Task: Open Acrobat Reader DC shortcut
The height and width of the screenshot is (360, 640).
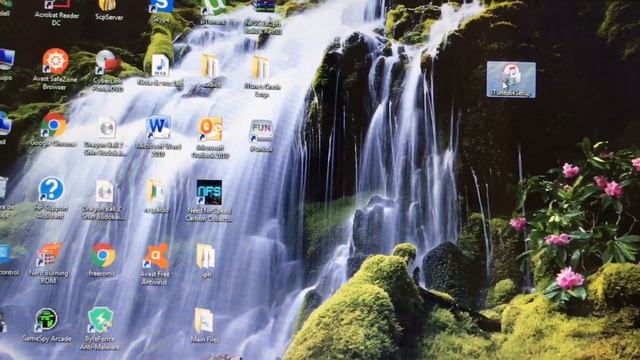Action: 56,12
